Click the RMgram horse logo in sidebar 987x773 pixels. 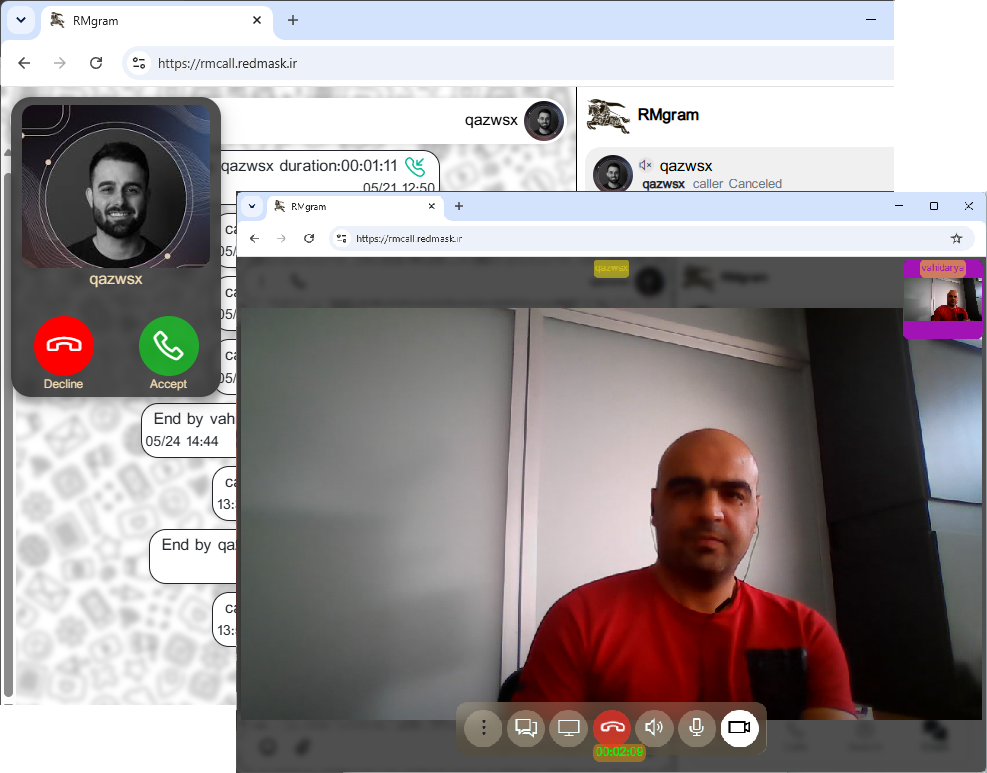608,116
